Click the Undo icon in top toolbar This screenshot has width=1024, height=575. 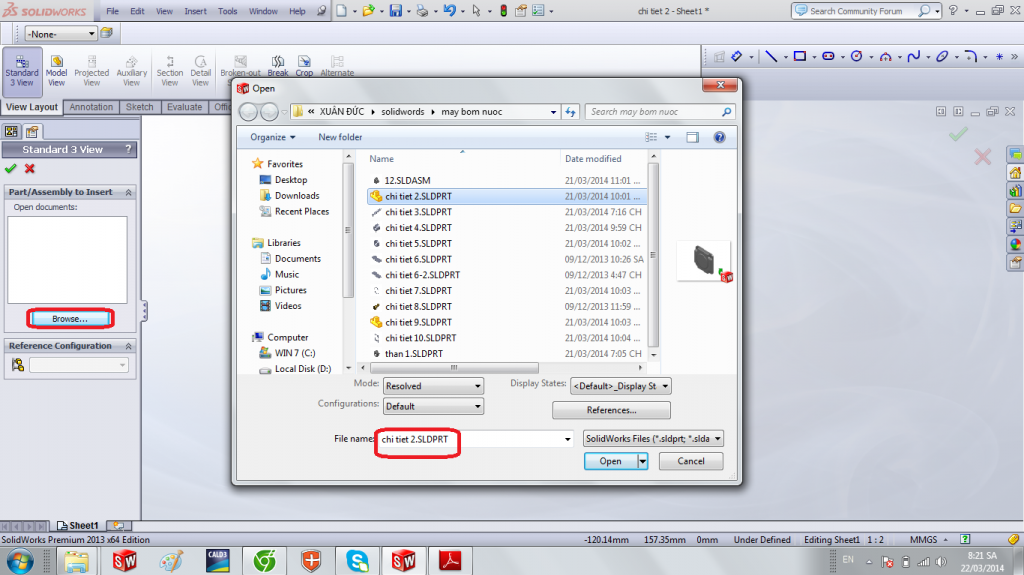449,10
